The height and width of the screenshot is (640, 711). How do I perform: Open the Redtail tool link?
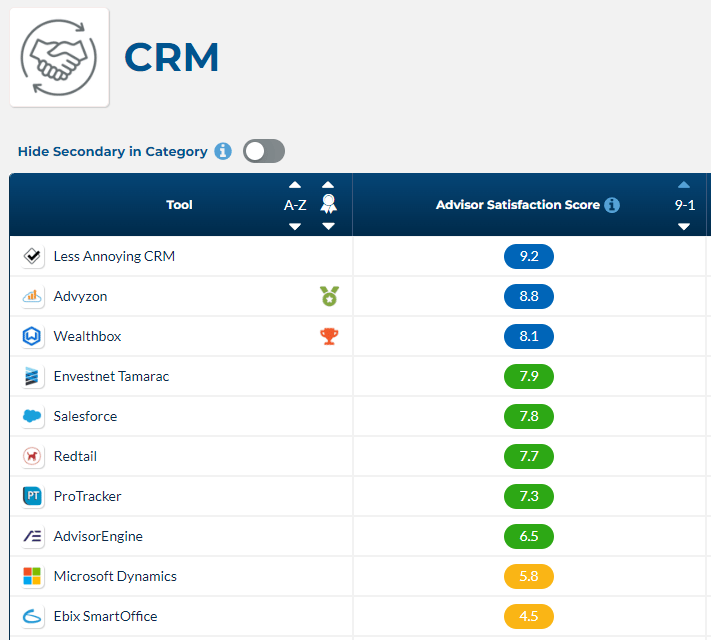point(75,456)
